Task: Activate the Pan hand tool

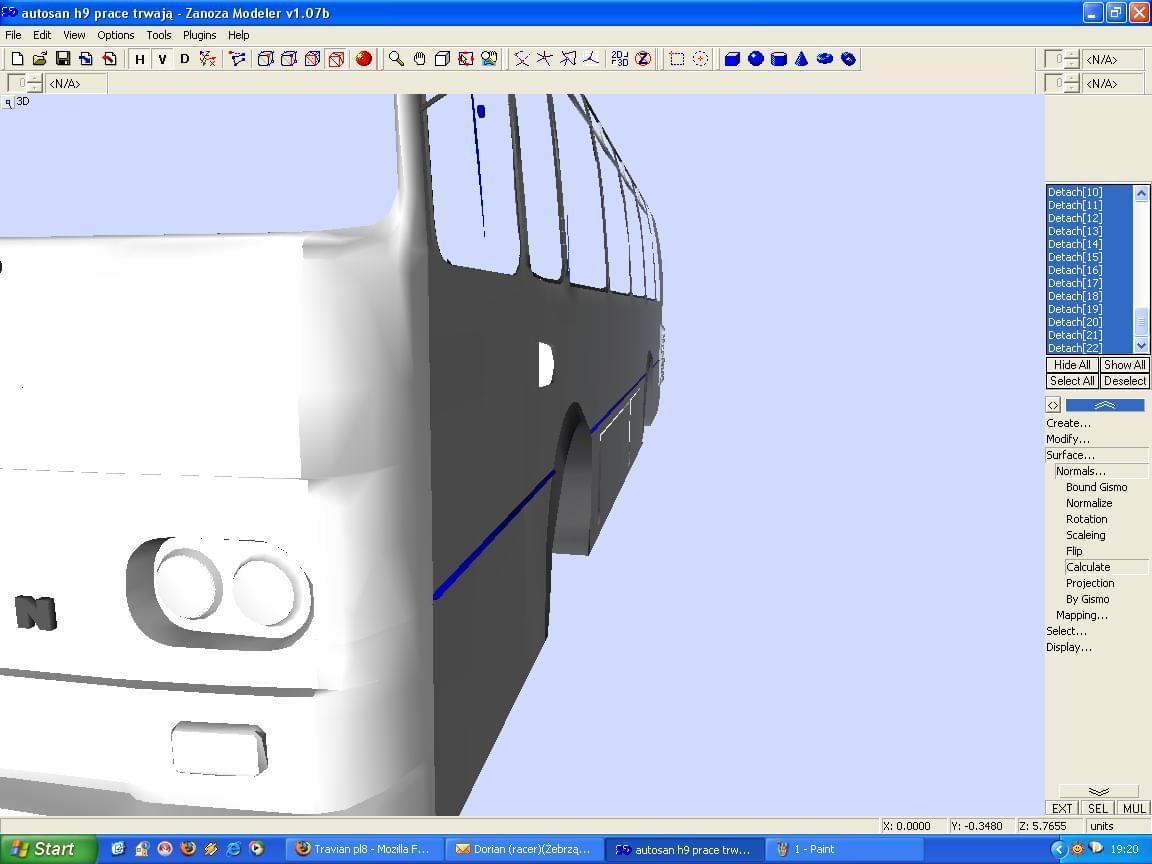Action: [419, 59]
